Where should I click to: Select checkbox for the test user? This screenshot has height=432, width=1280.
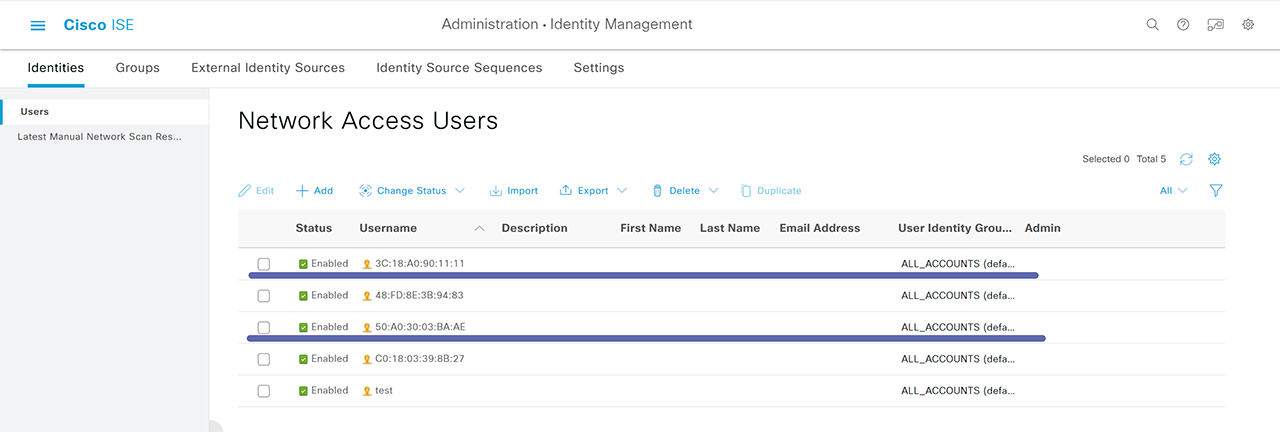(x=264, y=391)
